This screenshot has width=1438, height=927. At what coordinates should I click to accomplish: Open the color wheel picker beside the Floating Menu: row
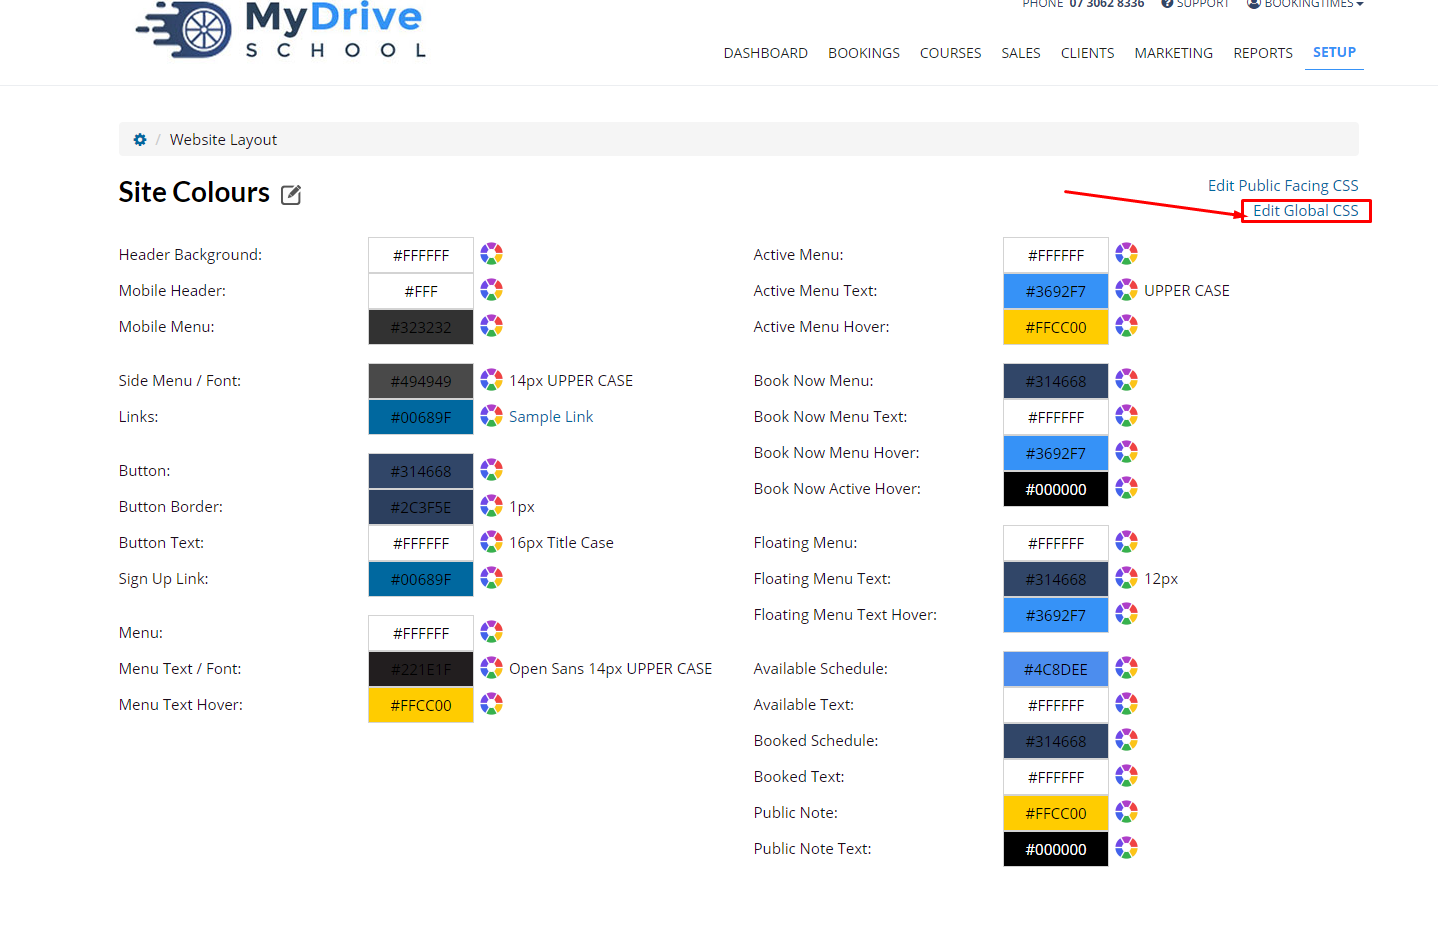click(1126, 542)
